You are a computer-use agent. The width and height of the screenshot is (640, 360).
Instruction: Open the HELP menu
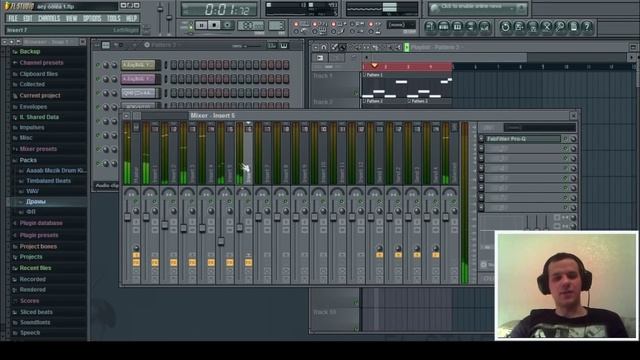(x=131, y=18)
